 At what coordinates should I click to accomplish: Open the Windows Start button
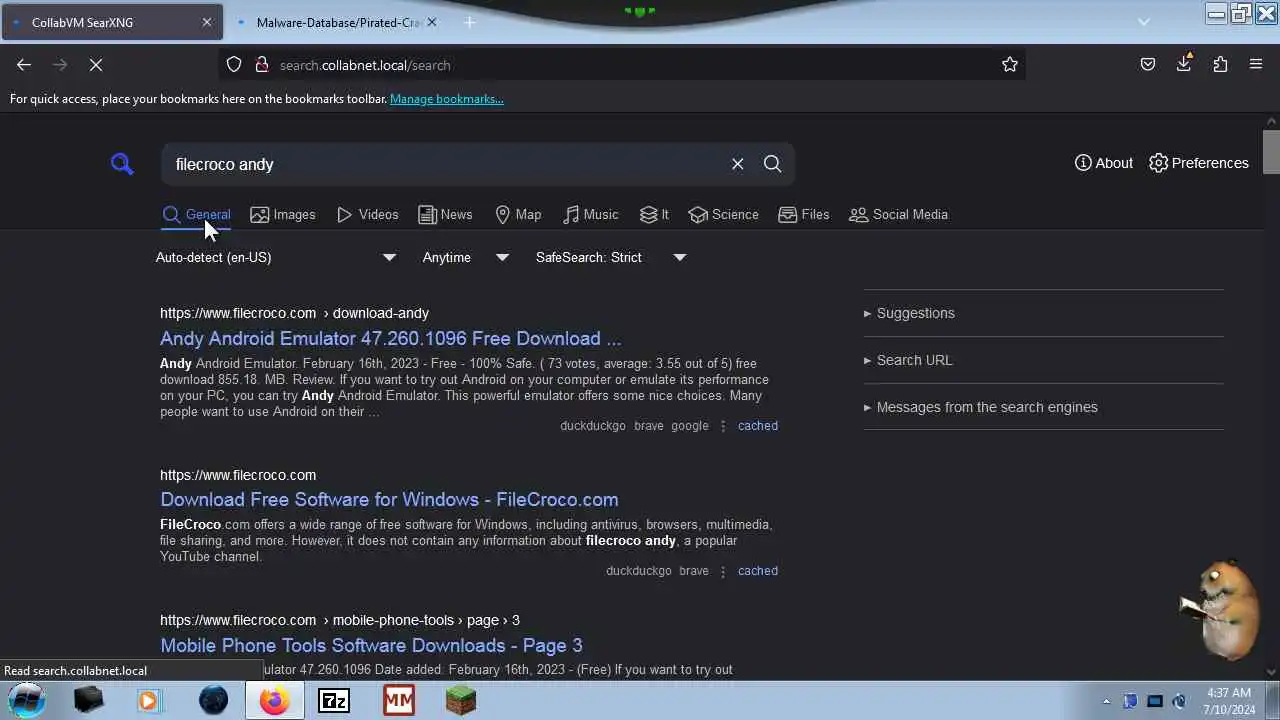click(27, 700)
